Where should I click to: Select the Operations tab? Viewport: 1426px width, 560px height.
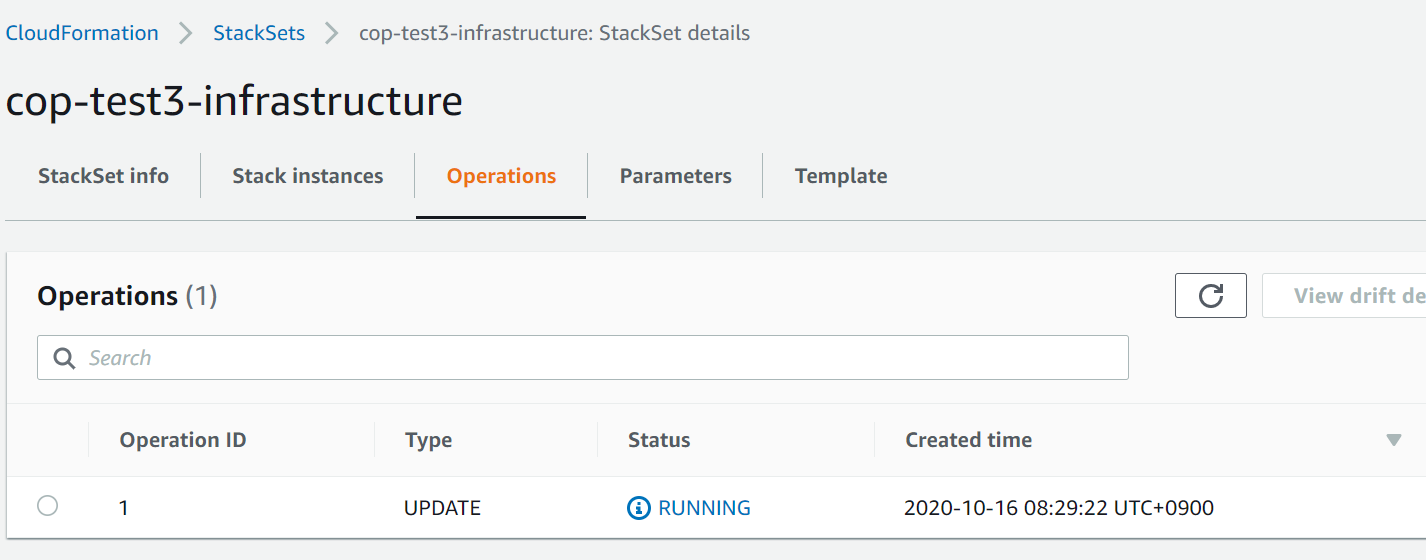point(501,176)
